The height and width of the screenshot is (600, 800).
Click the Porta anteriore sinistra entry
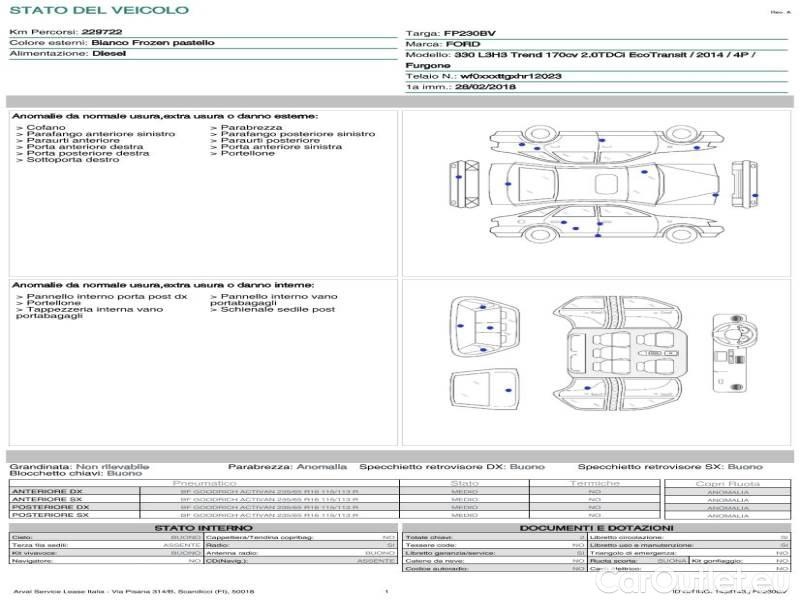click(x=276, y=146)
